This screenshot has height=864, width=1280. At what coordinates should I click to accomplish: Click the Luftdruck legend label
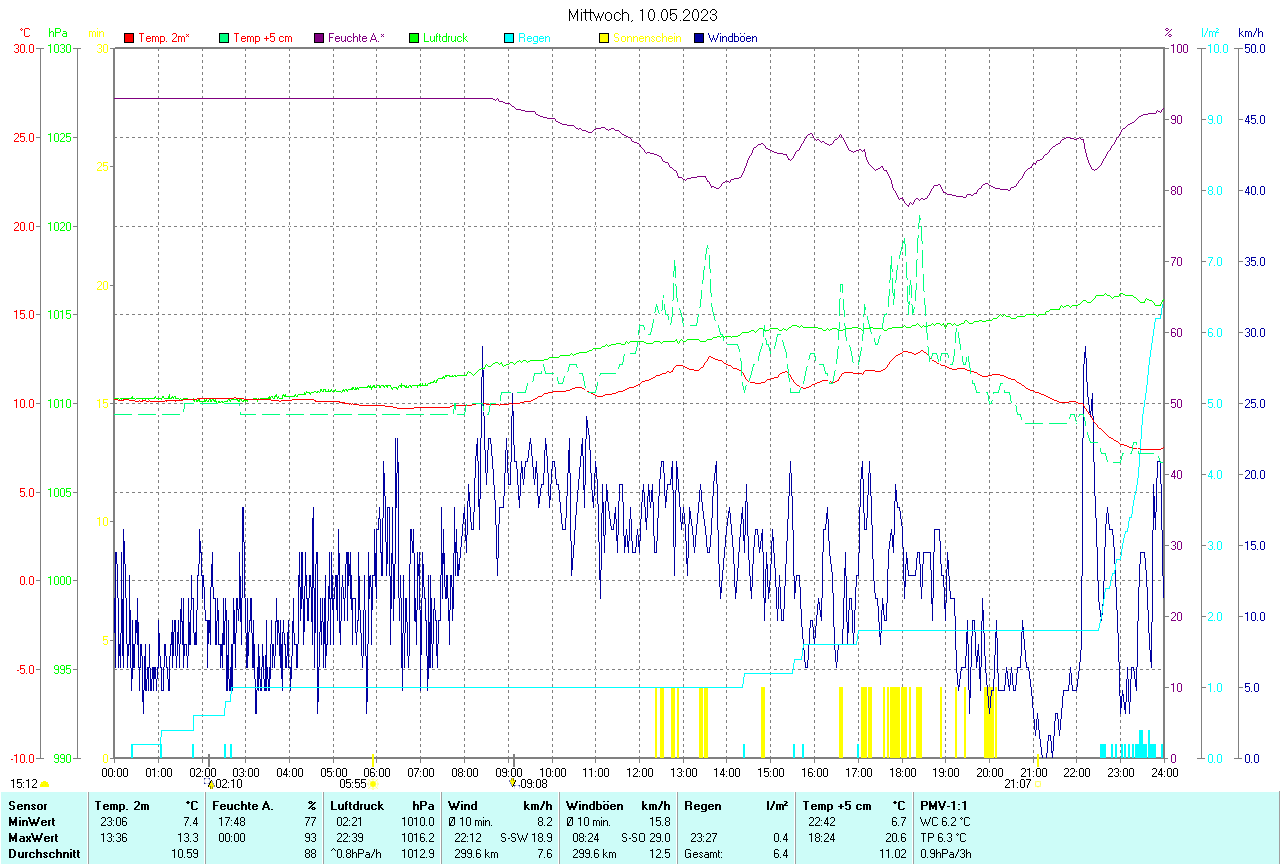click(446, 38)
